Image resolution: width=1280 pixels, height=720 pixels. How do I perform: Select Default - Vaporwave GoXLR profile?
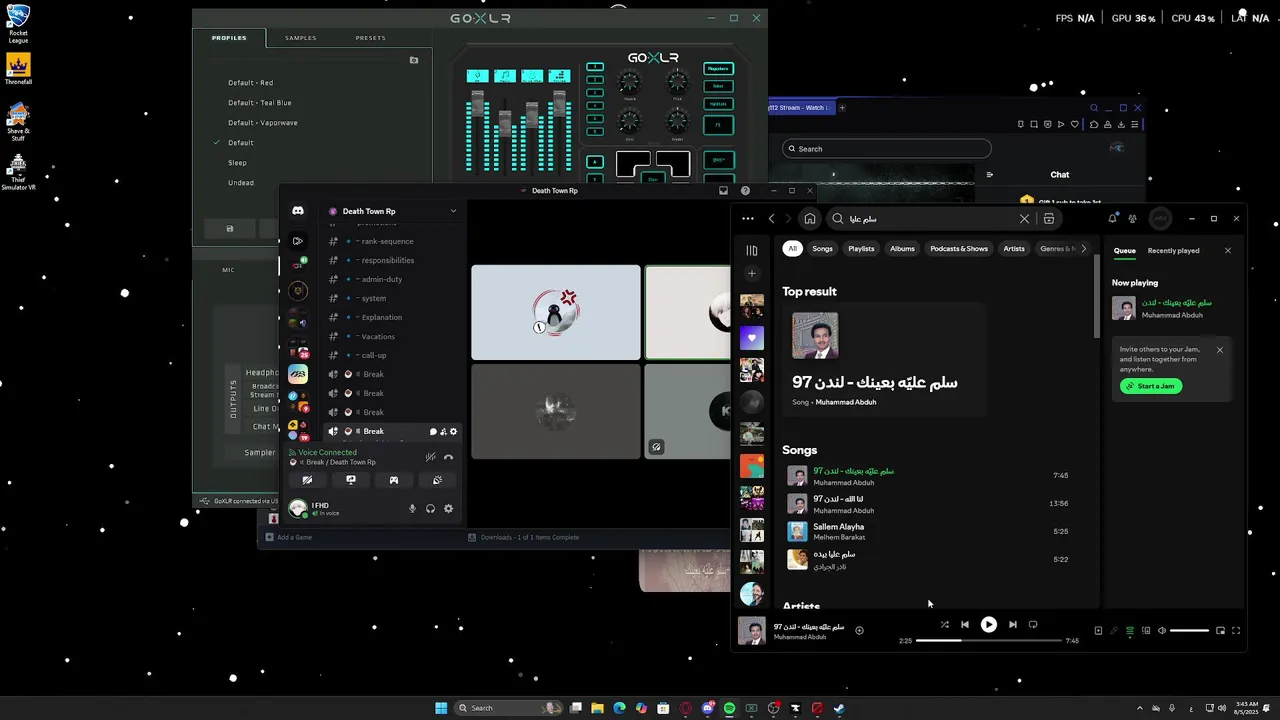pyautogui.click(x=263, y=123)
